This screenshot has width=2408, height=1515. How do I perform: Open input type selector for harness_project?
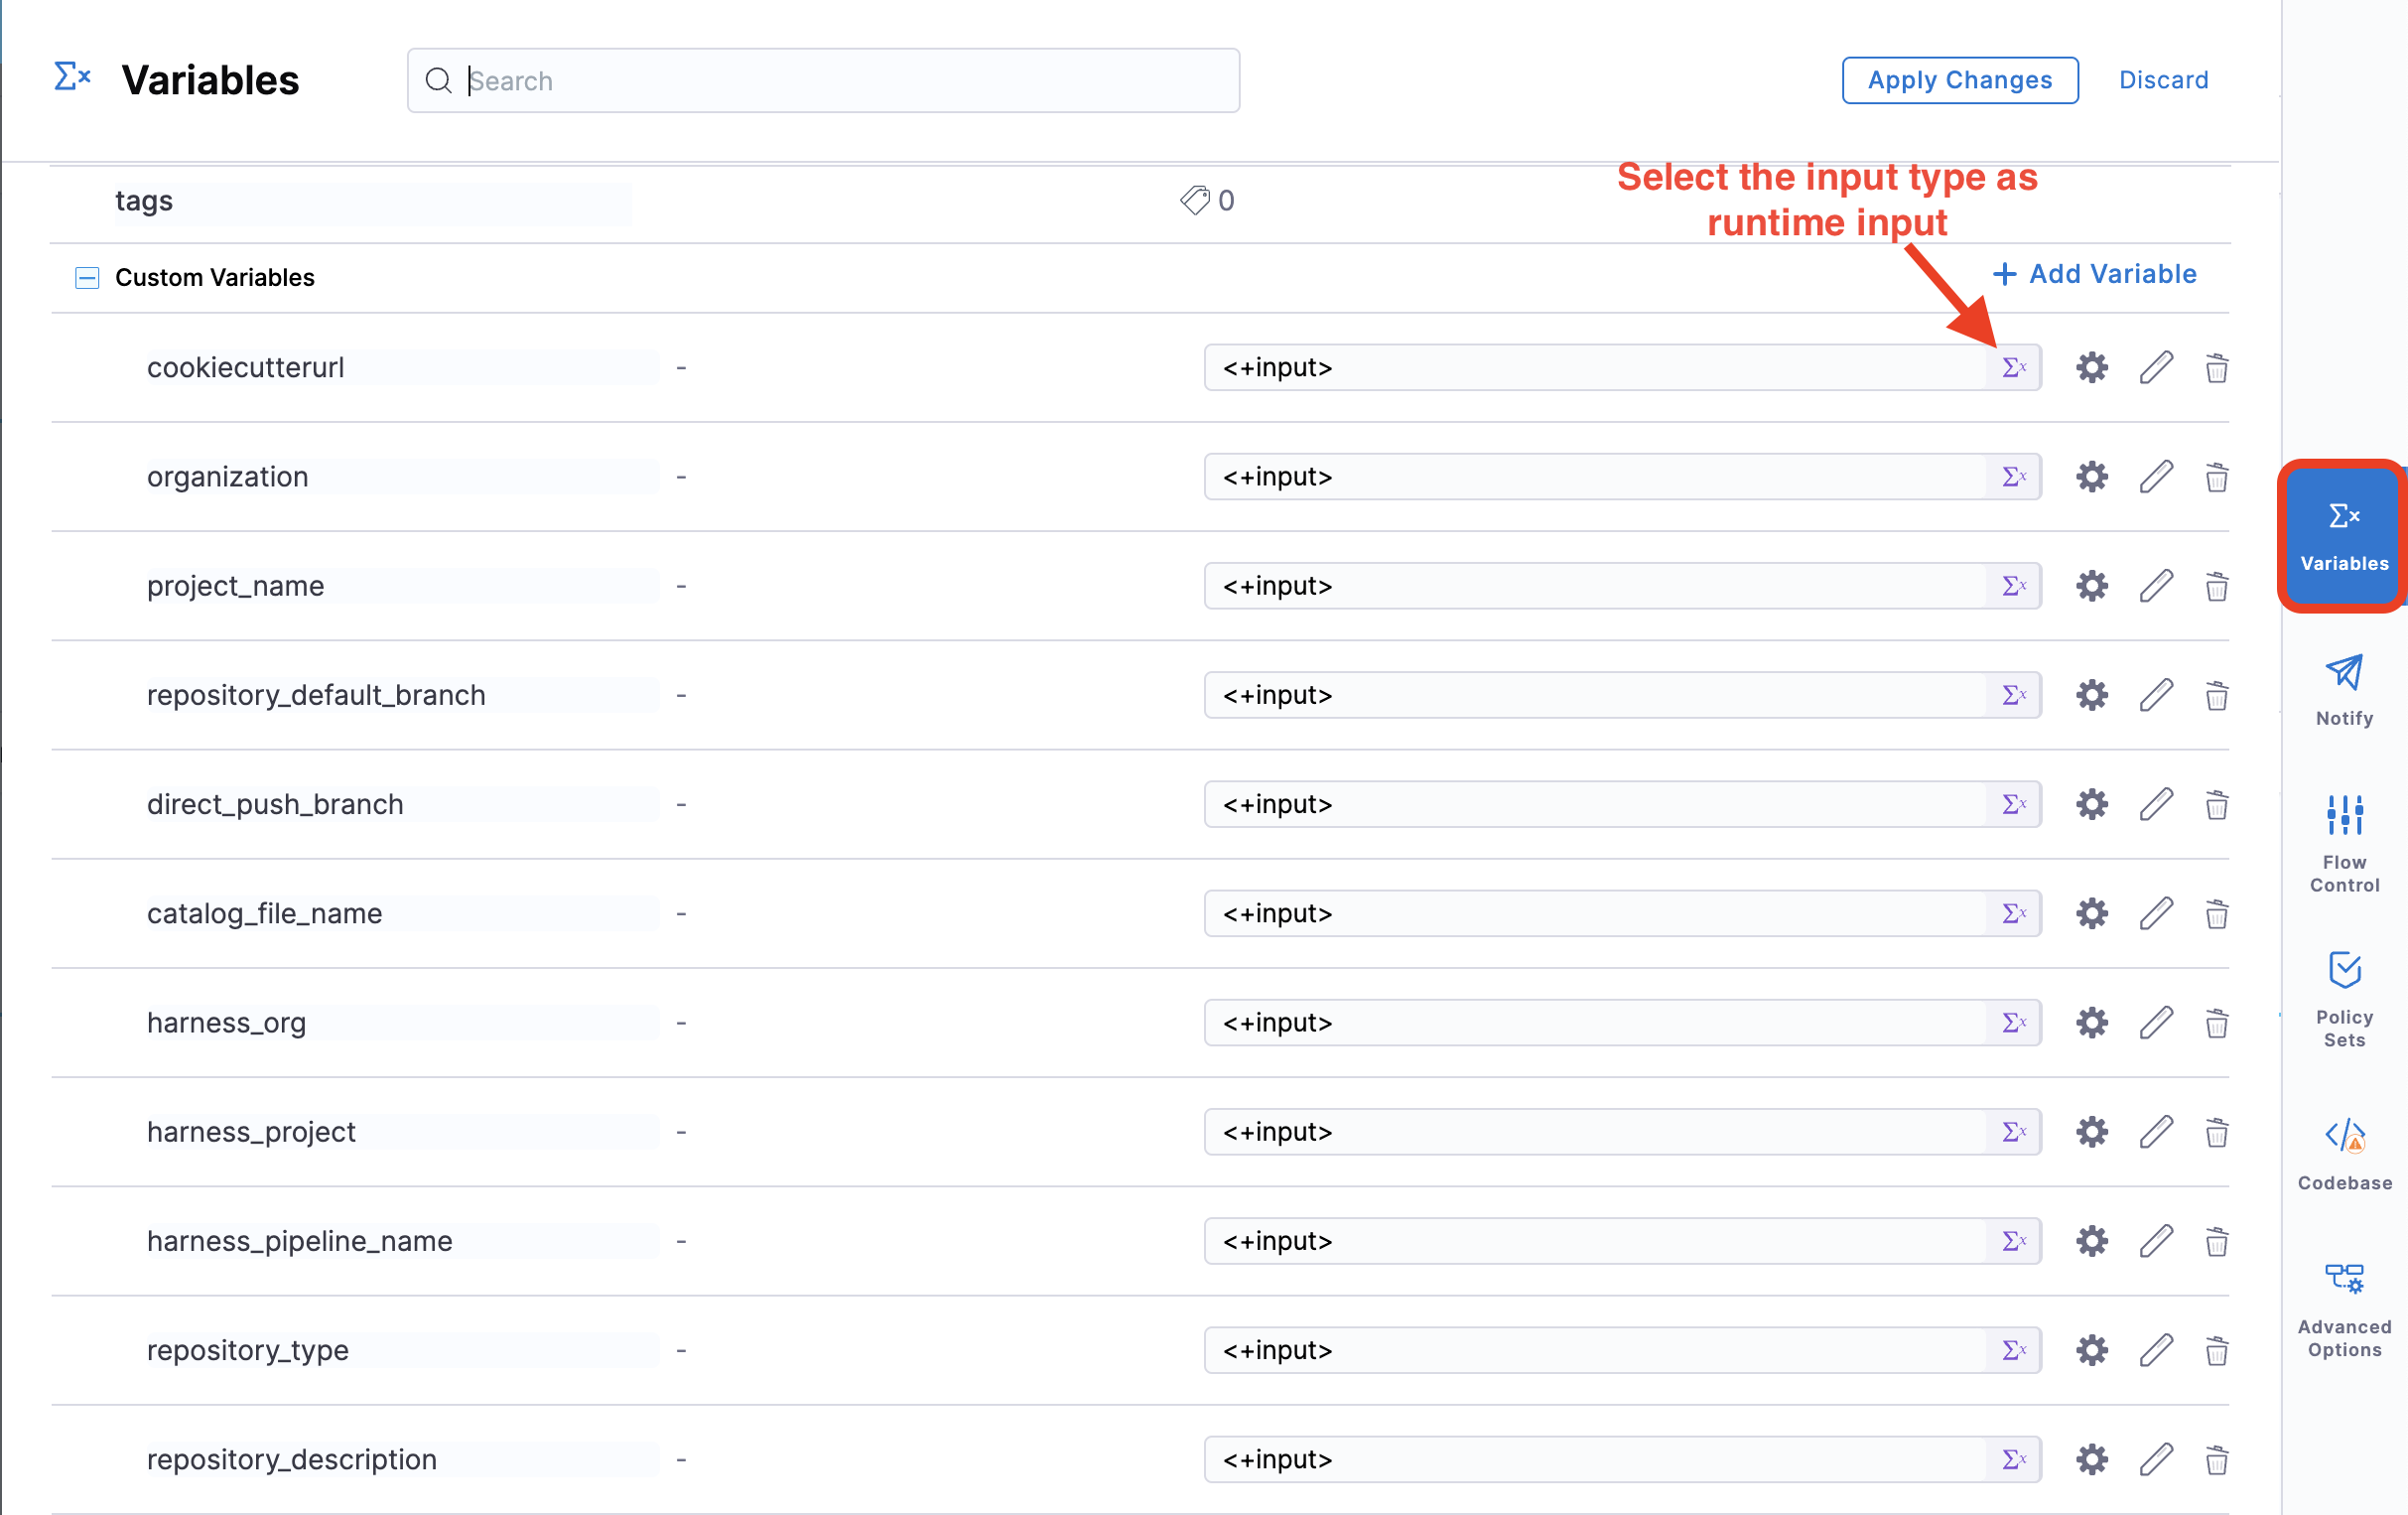[2013, 1132]
